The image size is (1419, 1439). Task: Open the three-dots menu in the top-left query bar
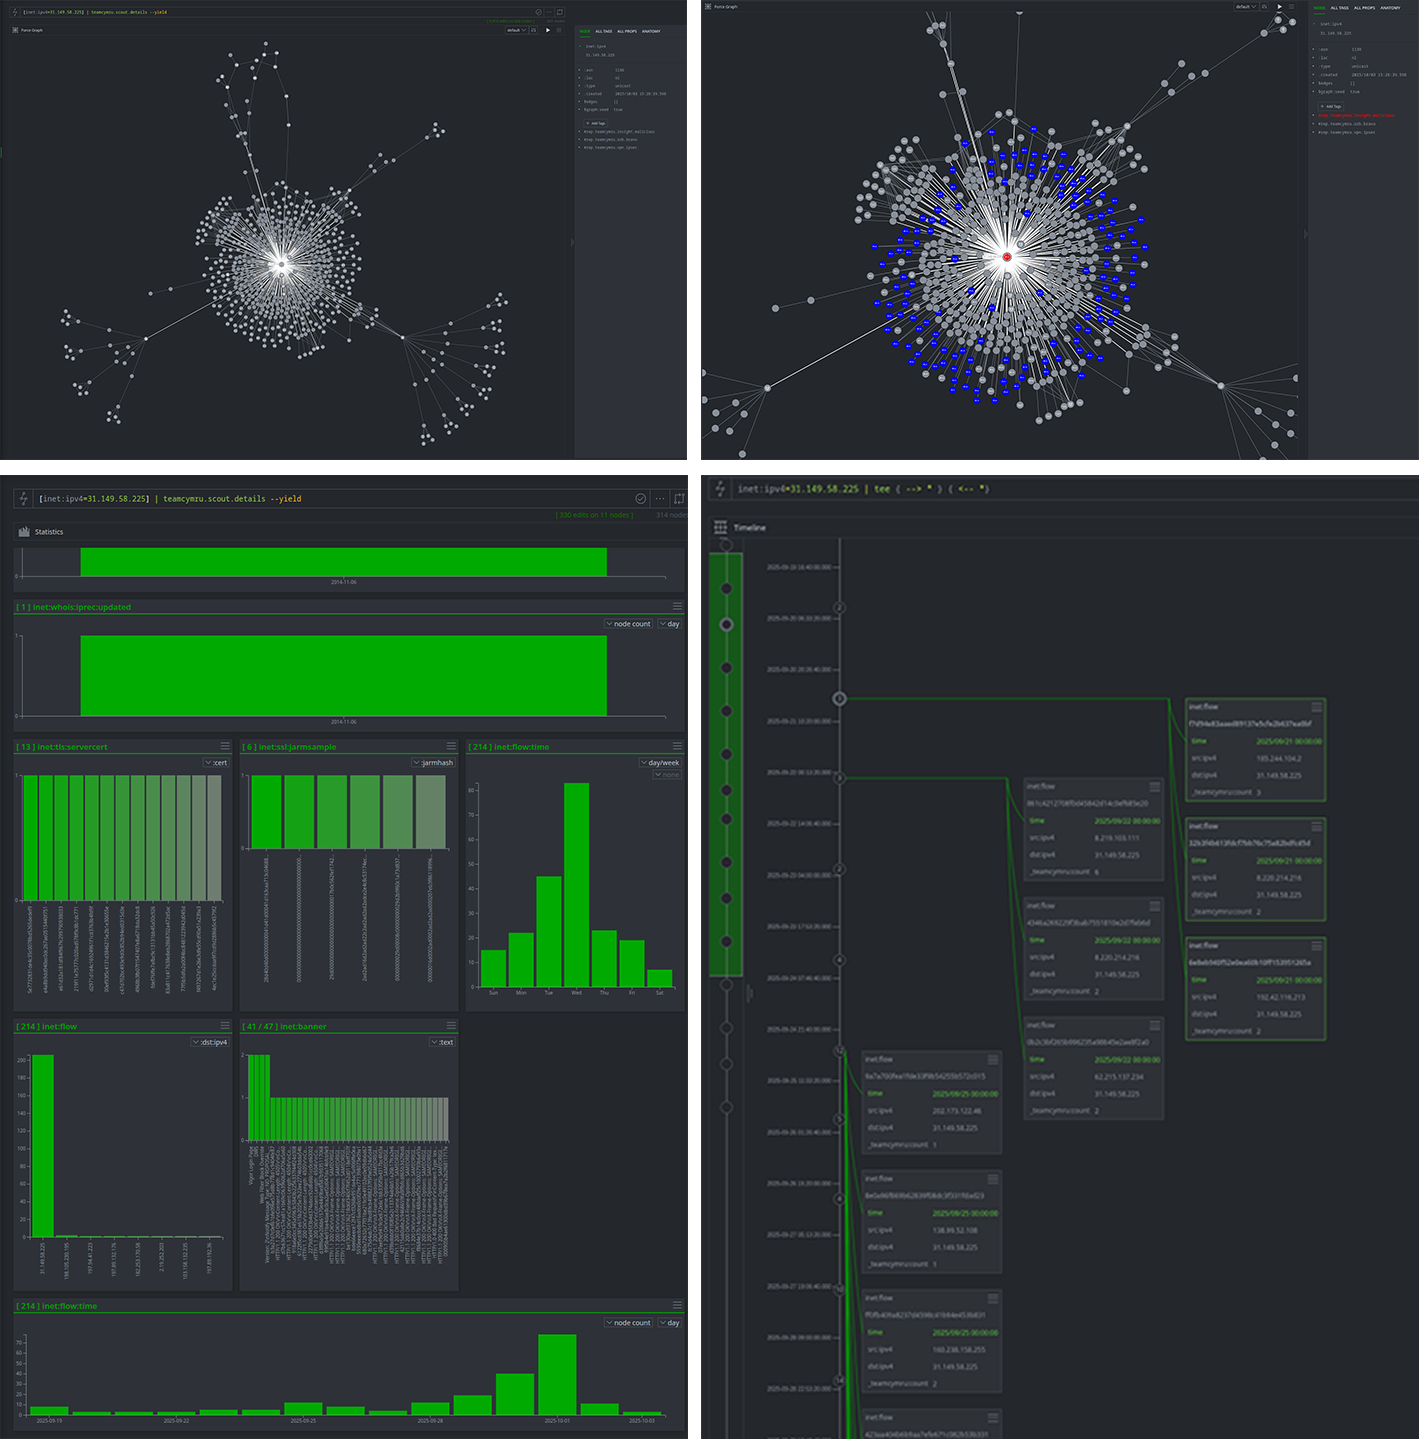[x=548, y=12]
